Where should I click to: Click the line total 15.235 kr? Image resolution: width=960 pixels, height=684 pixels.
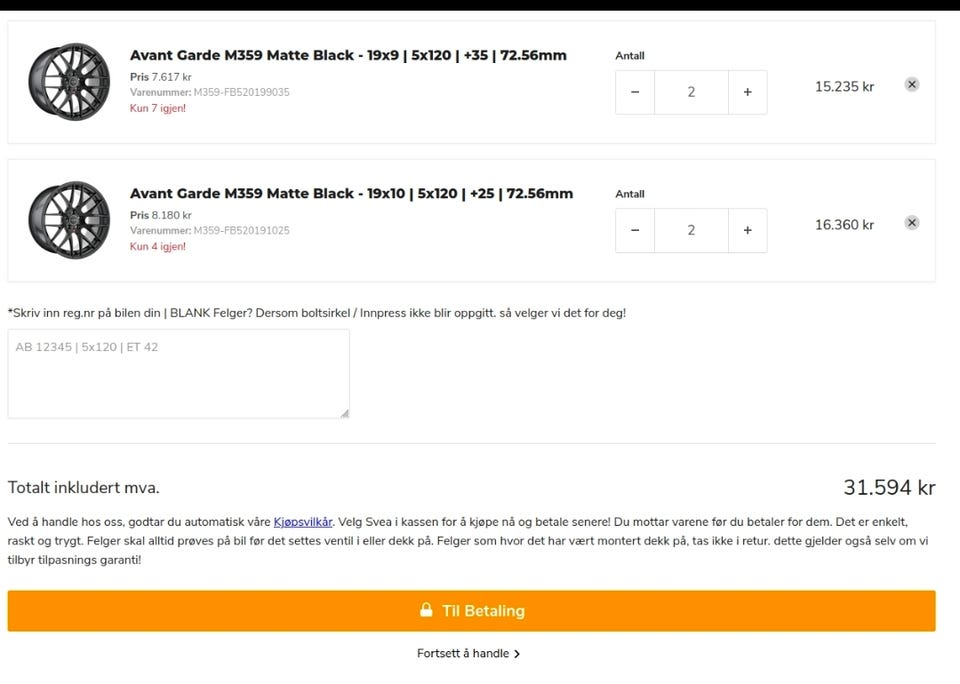844,86
